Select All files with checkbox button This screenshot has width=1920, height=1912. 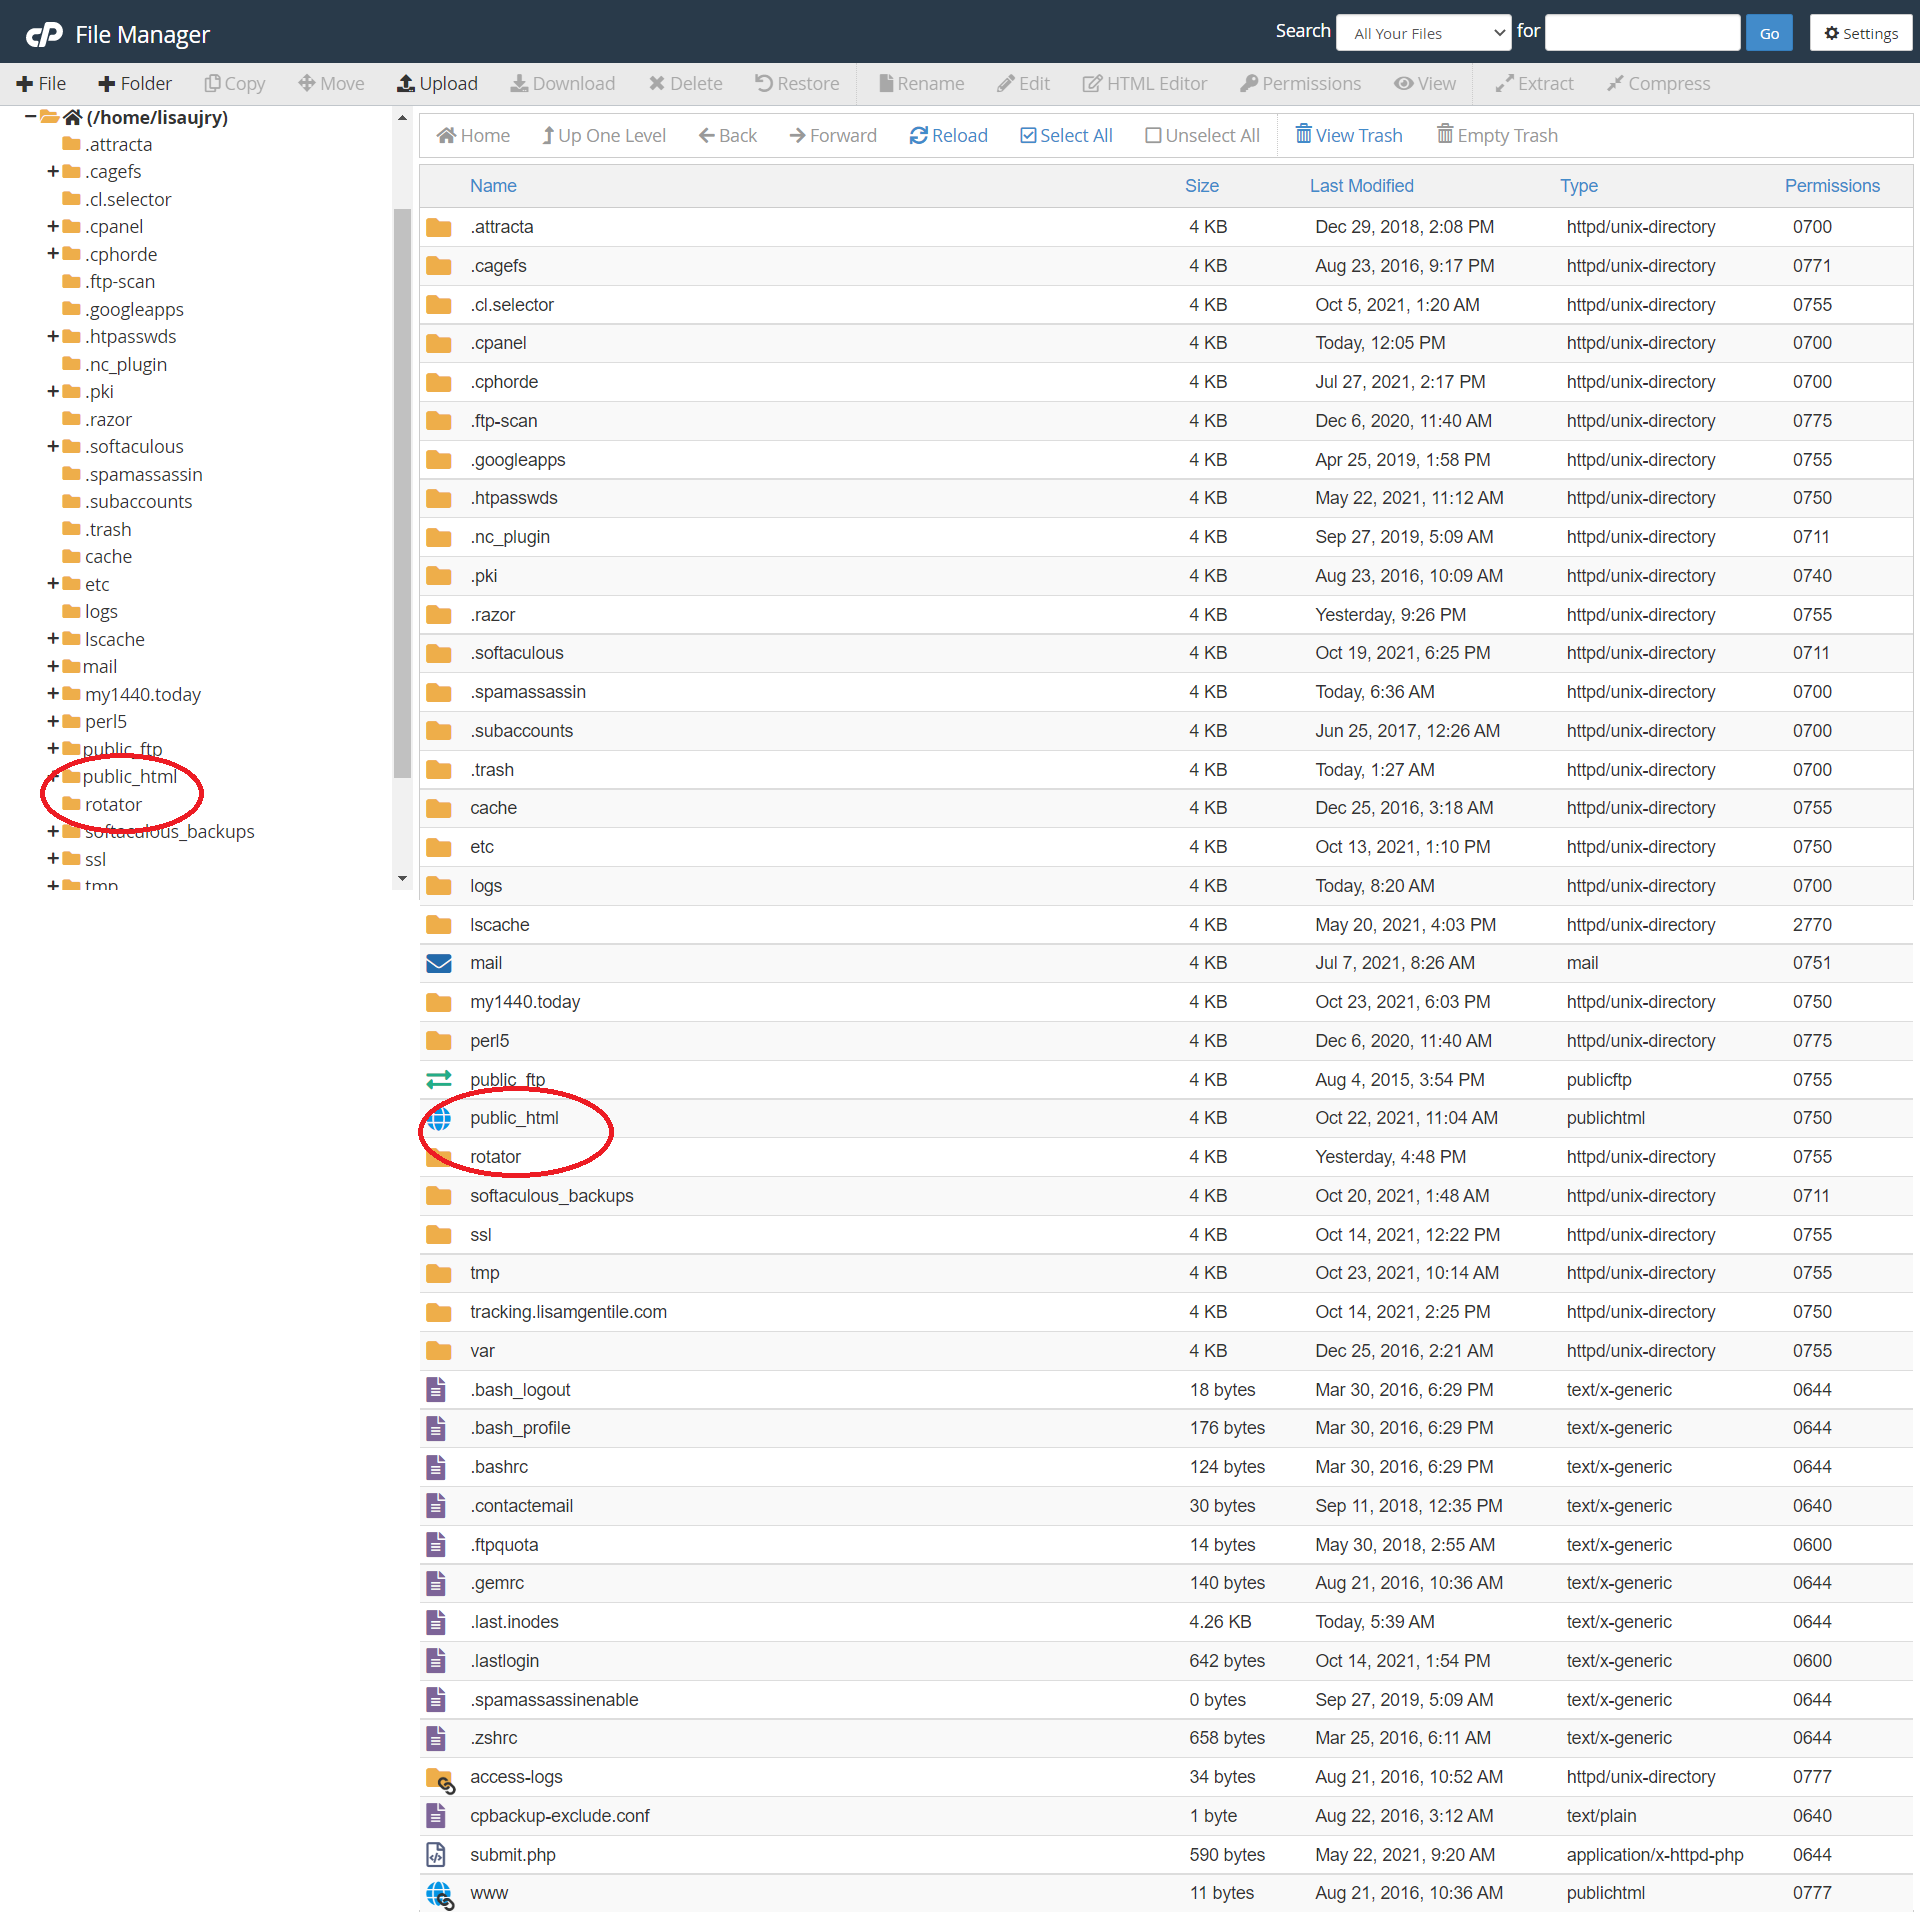pos(1066,135)
